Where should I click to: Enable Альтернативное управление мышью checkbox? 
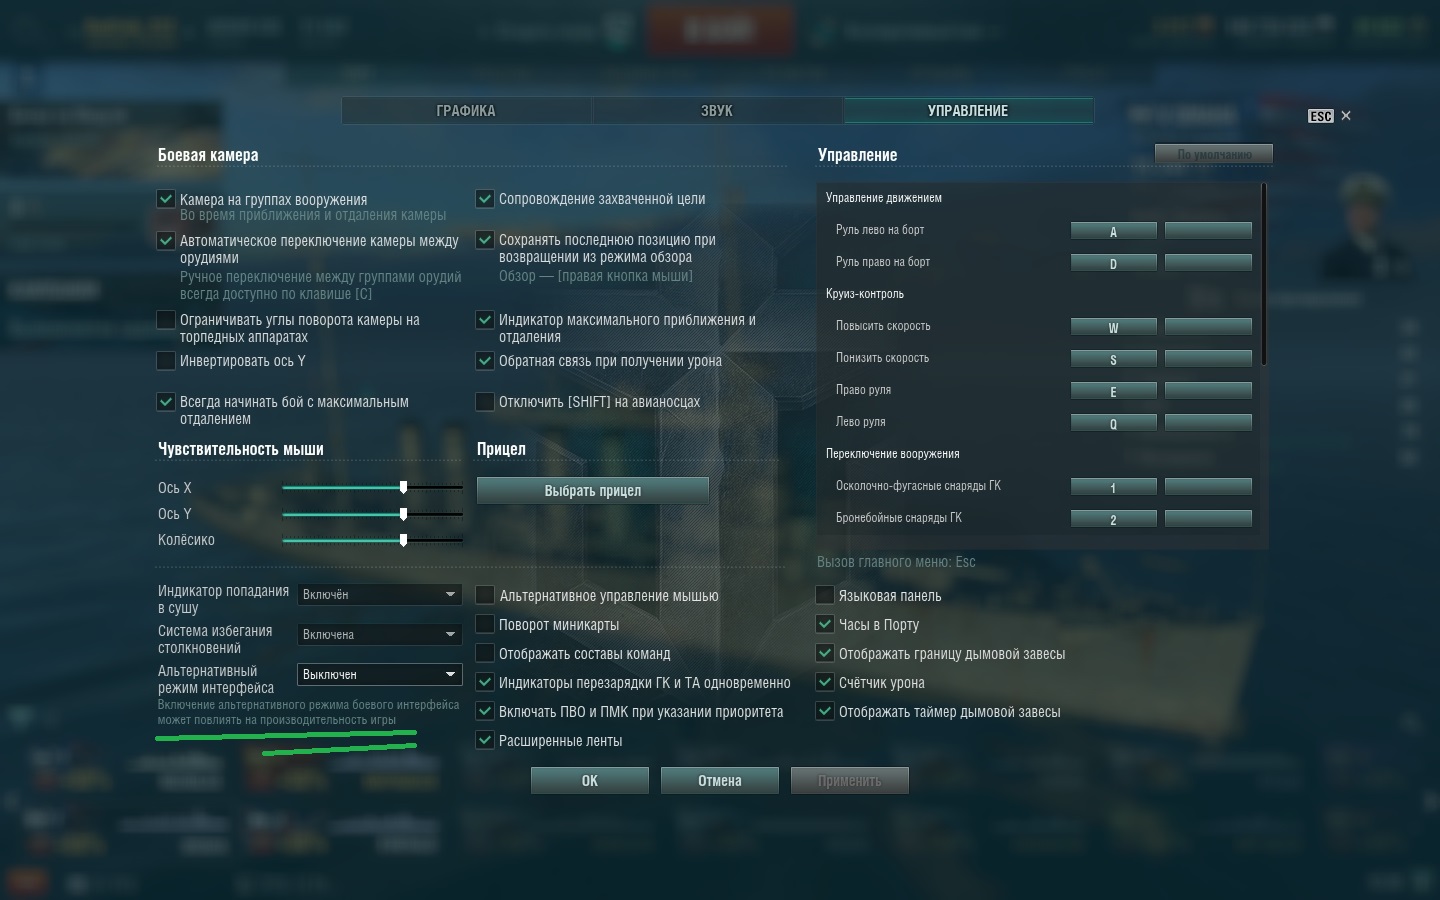click(485, 595)
